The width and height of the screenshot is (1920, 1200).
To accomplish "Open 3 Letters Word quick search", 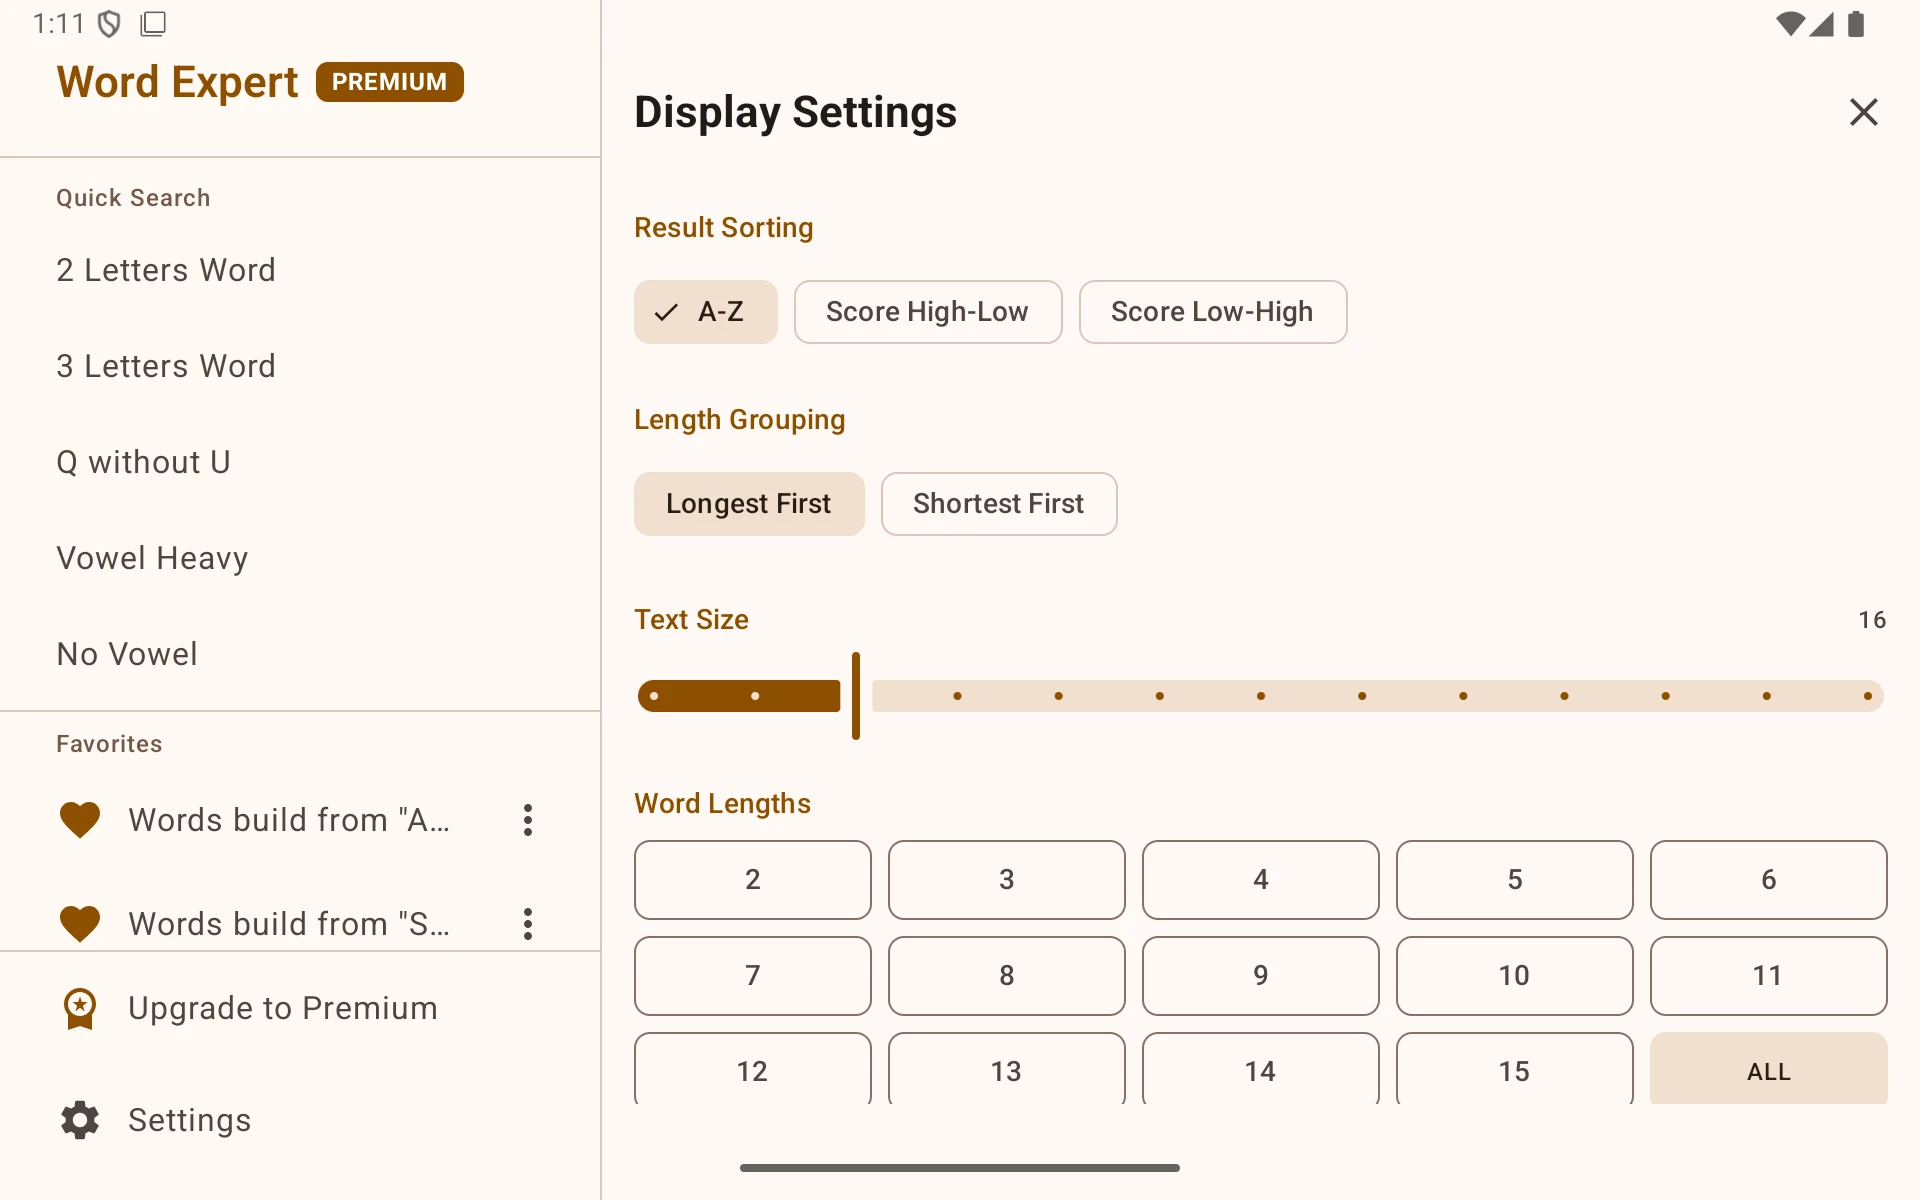I will (300, 366).
